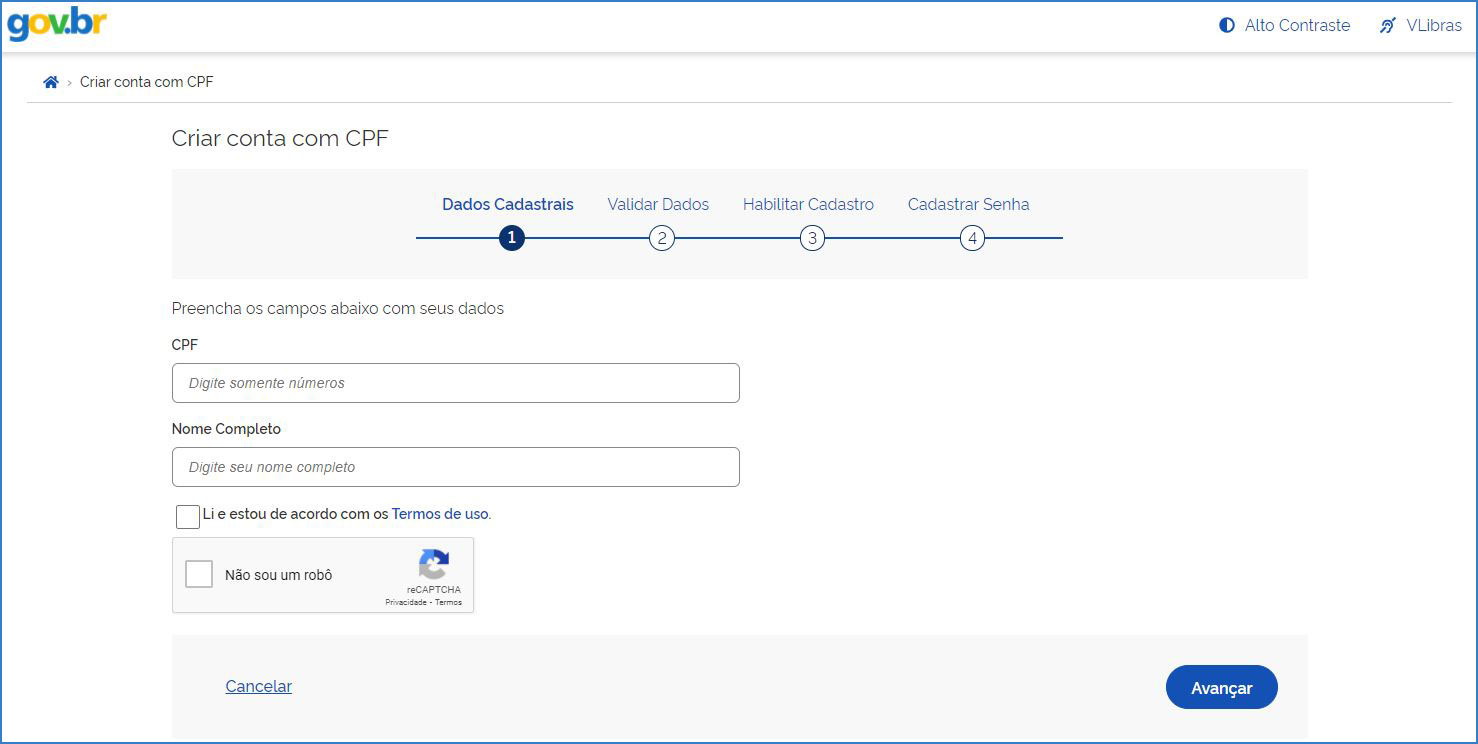Select step 3 circle in progress bar

(x=812, y=238)
